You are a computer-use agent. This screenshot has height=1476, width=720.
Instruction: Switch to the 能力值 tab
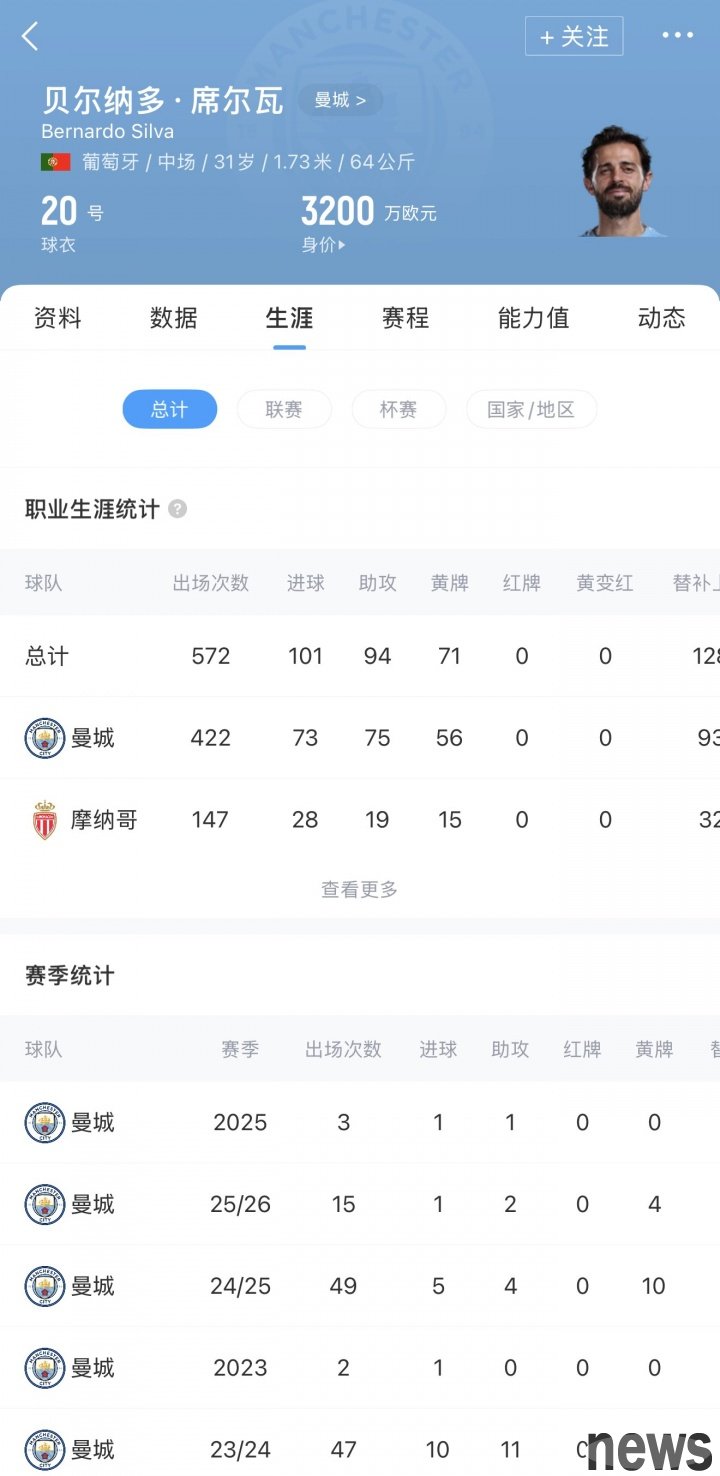[x=533, y=318]
